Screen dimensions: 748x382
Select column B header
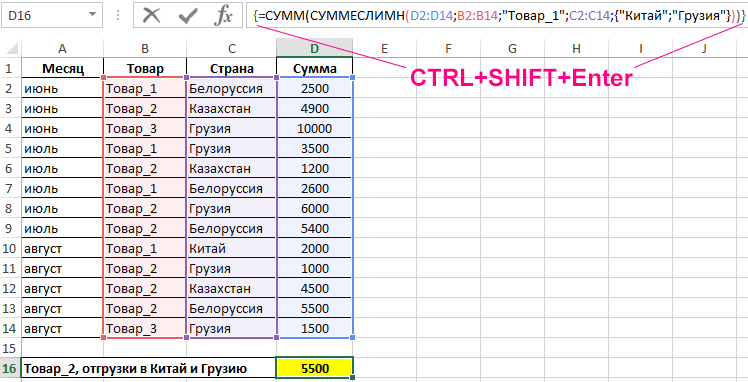[x=145, y=48]
